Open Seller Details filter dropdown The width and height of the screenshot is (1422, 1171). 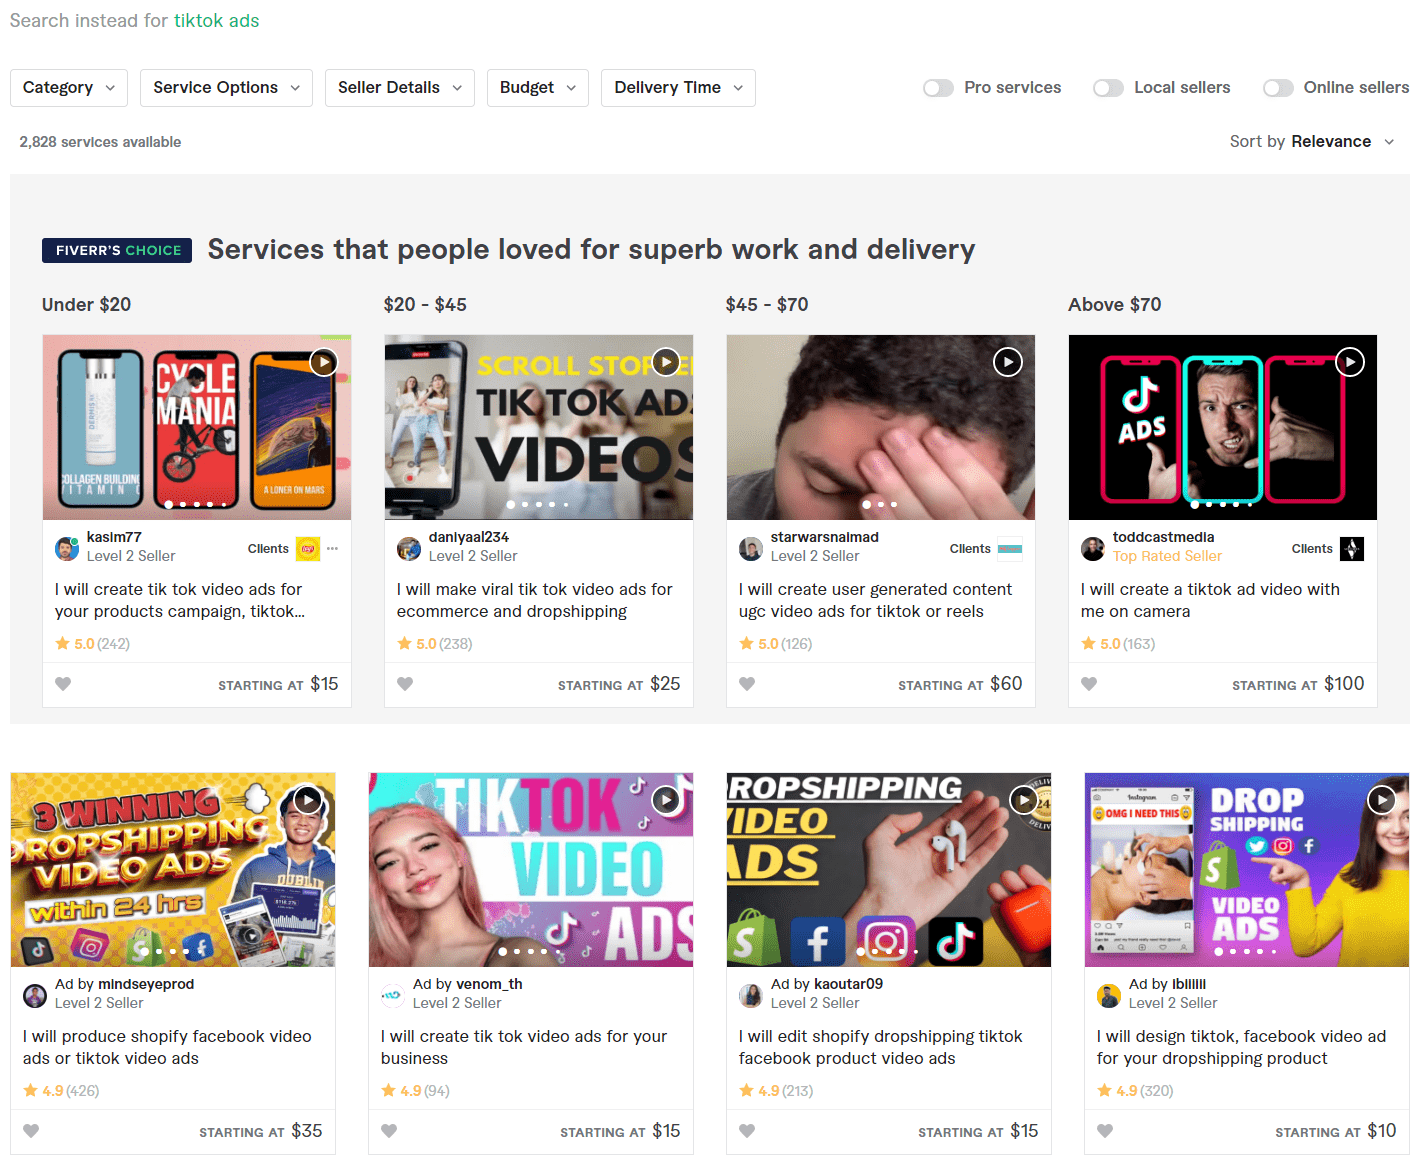pos(400,88)
